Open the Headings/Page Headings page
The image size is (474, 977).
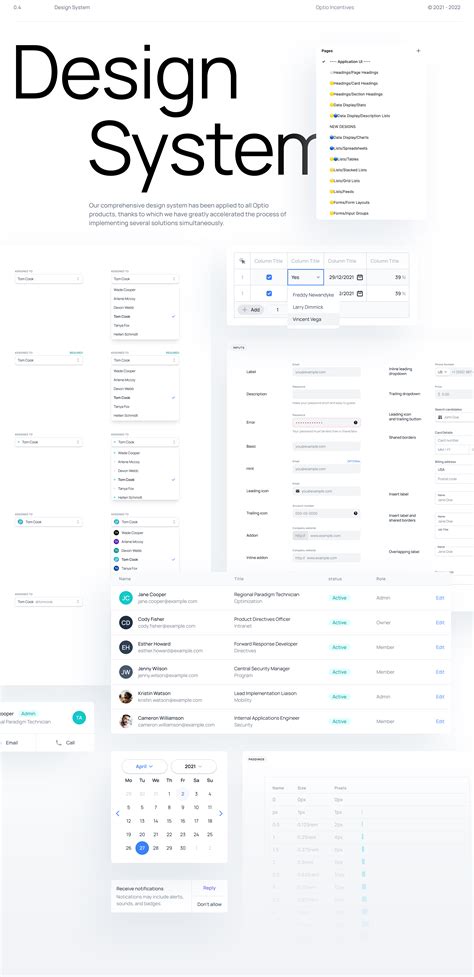pos(354,72)
